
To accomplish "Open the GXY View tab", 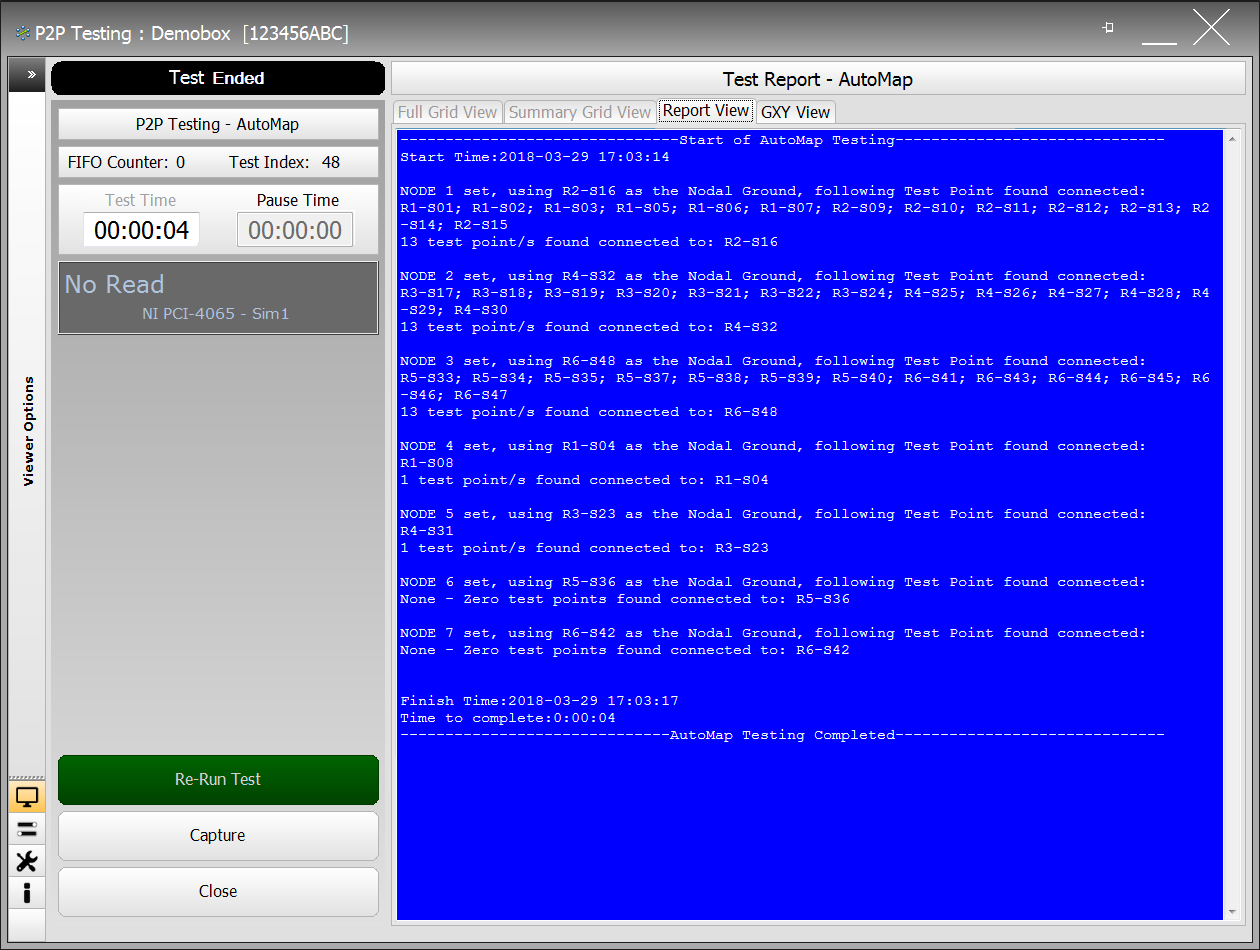I will 795,112.
